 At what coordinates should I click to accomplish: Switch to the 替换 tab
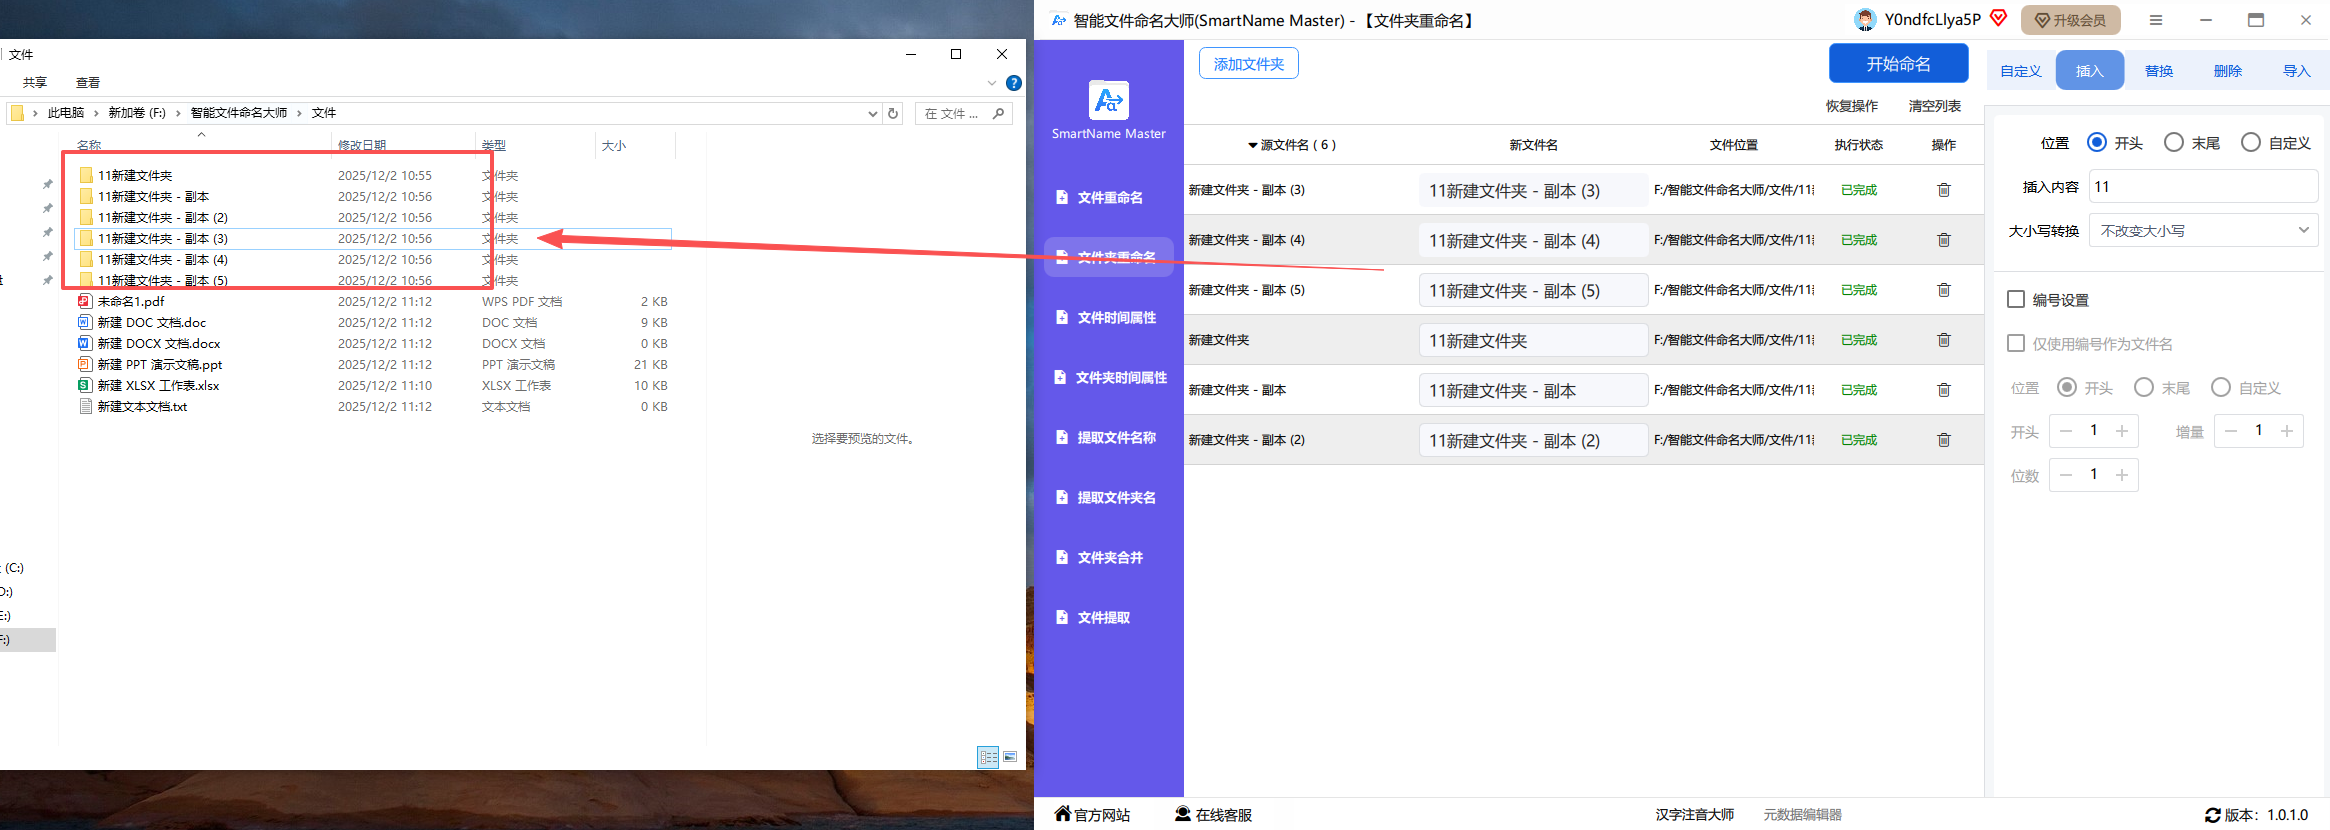point(2158,71)
